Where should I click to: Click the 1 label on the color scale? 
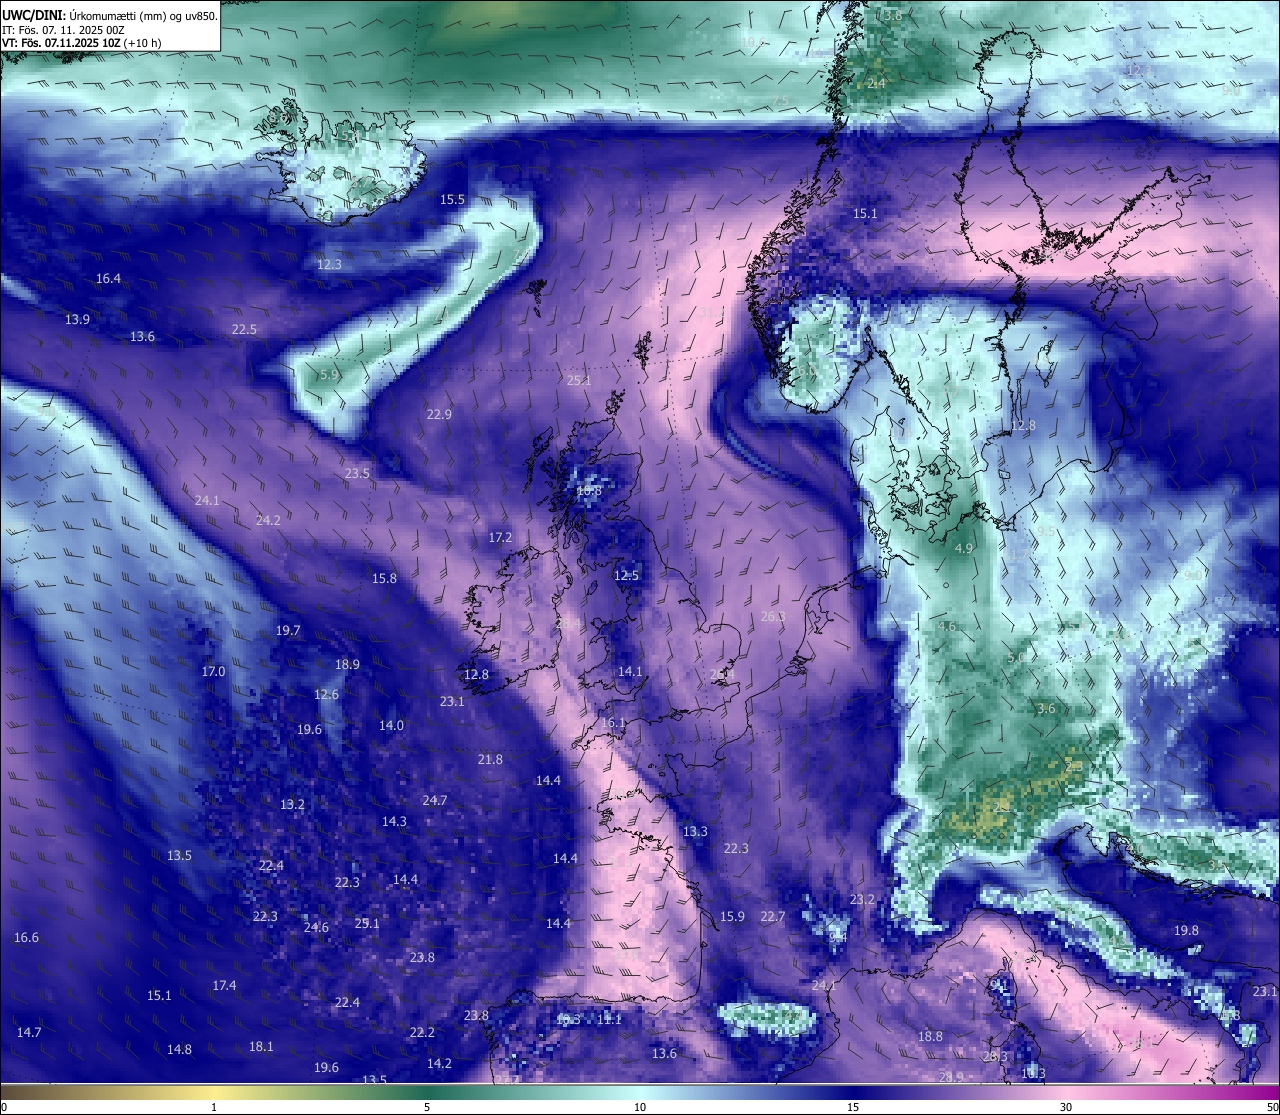point(214,1107)
